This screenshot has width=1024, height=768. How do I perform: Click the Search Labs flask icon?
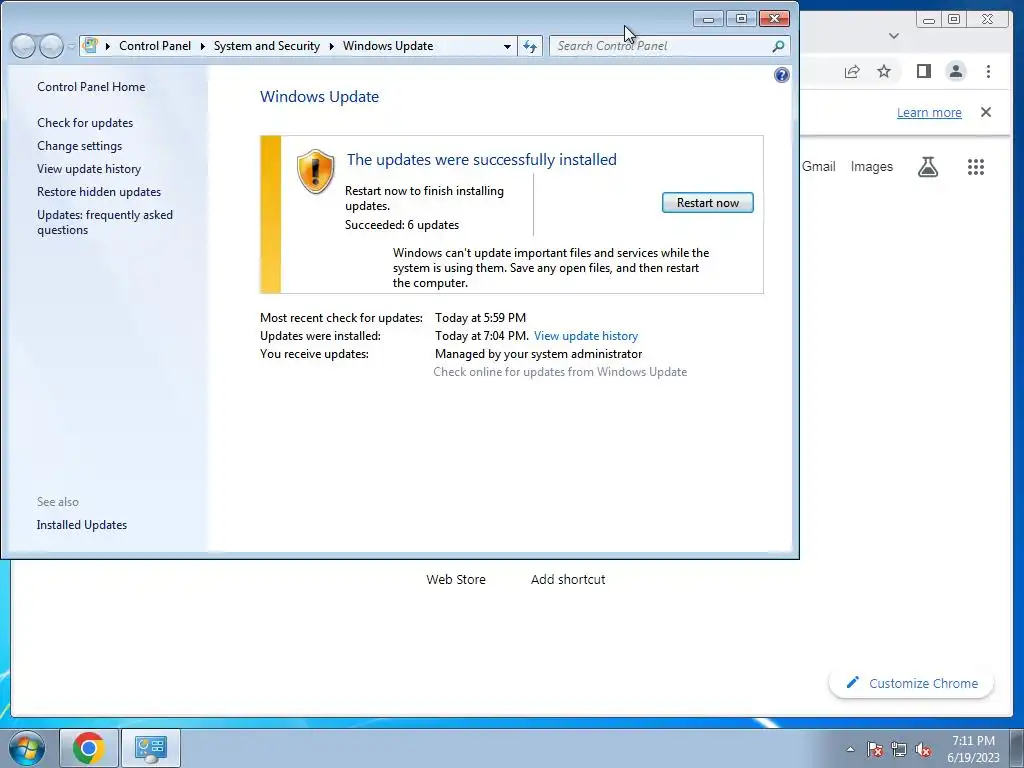(x=928, y=167)
